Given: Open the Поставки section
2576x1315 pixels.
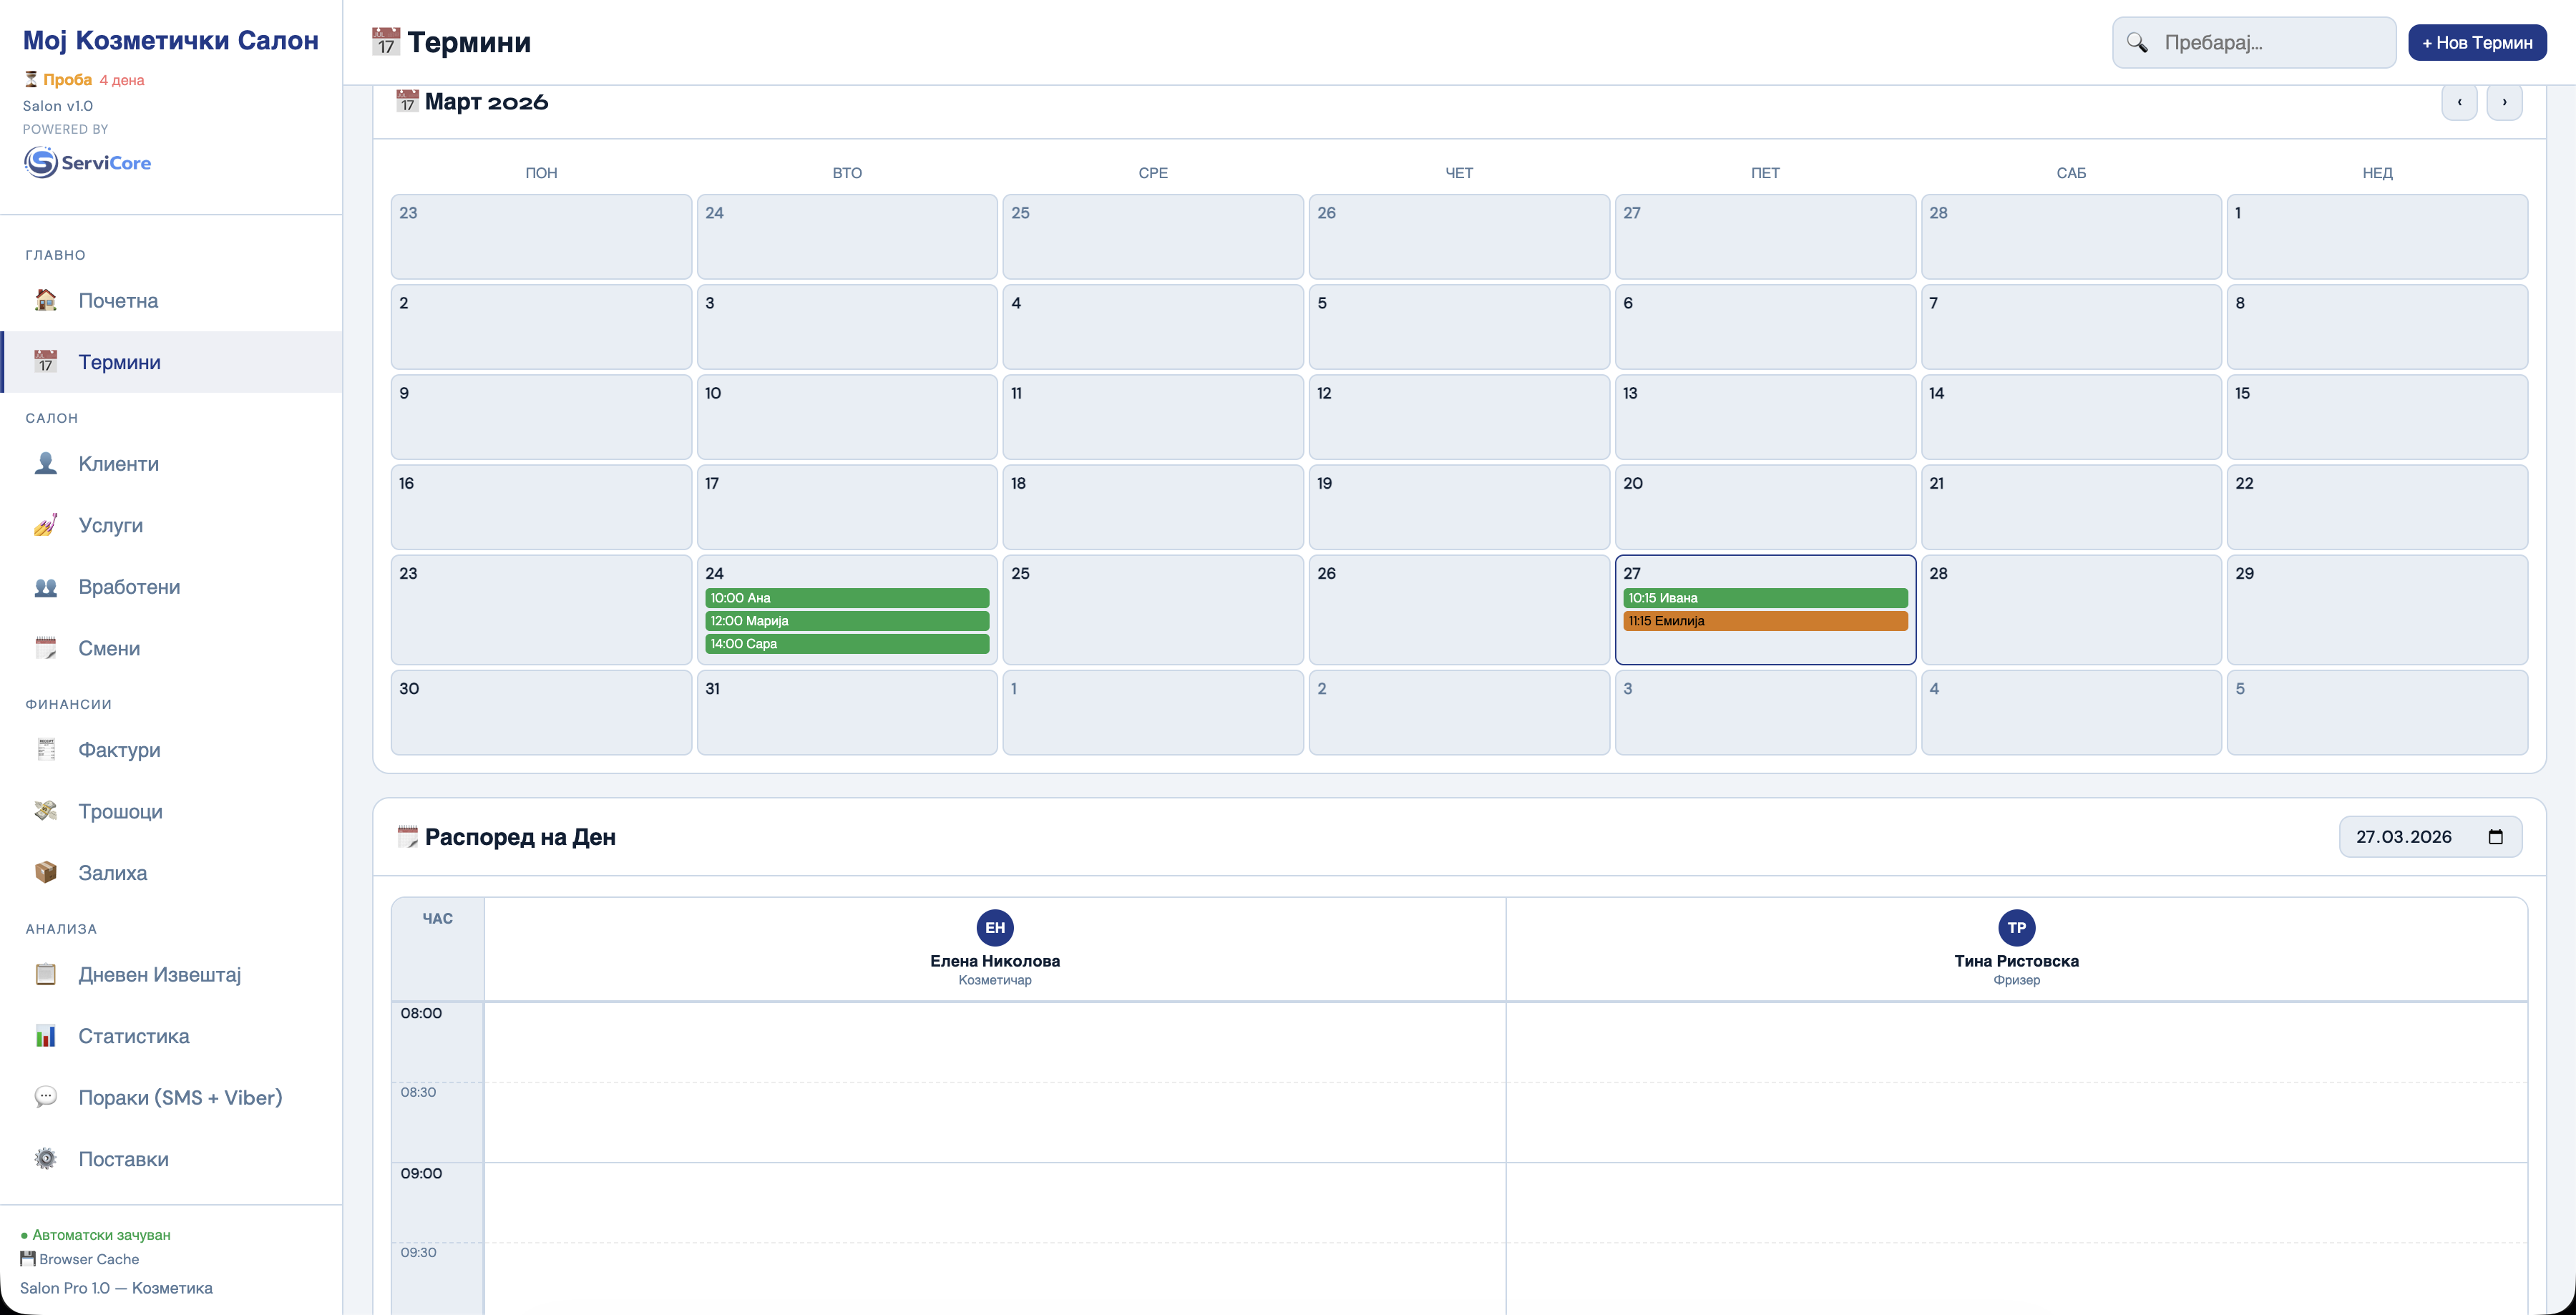Looking at the screenshot, I should (x=171, y=1159).
